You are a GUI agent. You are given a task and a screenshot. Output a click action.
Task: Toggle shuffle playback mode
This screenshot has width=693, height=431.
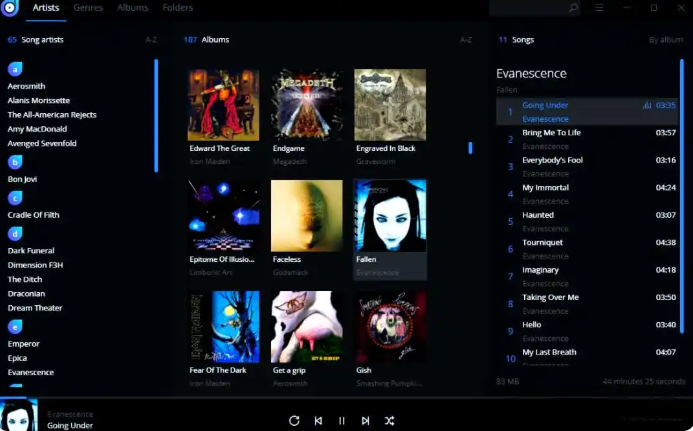[390, 421]
